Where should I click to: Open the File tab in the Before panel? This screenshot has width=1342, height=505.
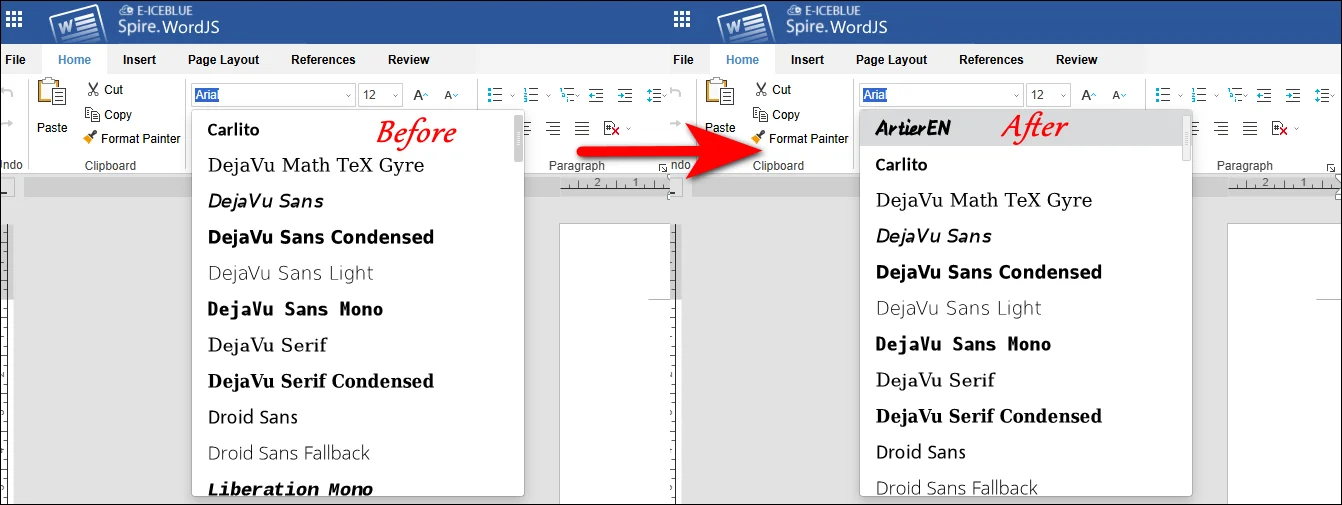15,60
